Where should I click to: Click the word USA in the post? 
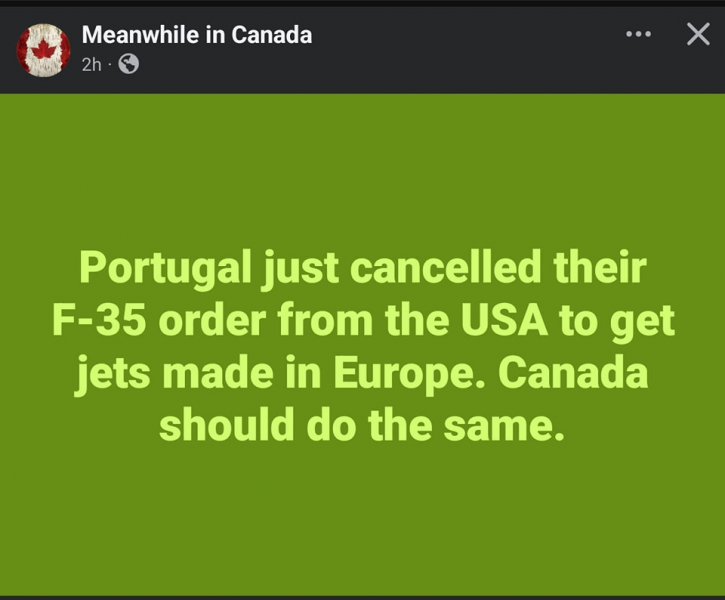pyautogui.click(x=505, y=320)
